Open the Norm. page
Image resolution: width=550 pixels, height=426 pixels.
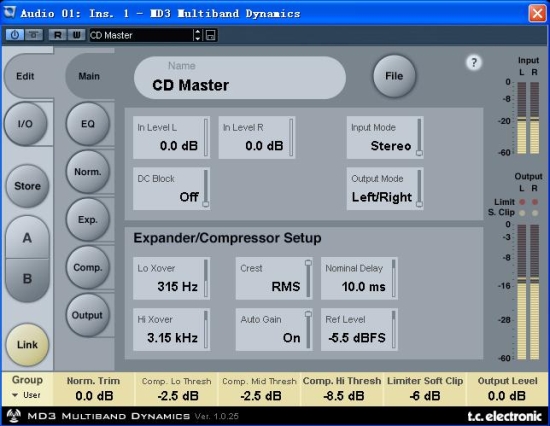88,172
